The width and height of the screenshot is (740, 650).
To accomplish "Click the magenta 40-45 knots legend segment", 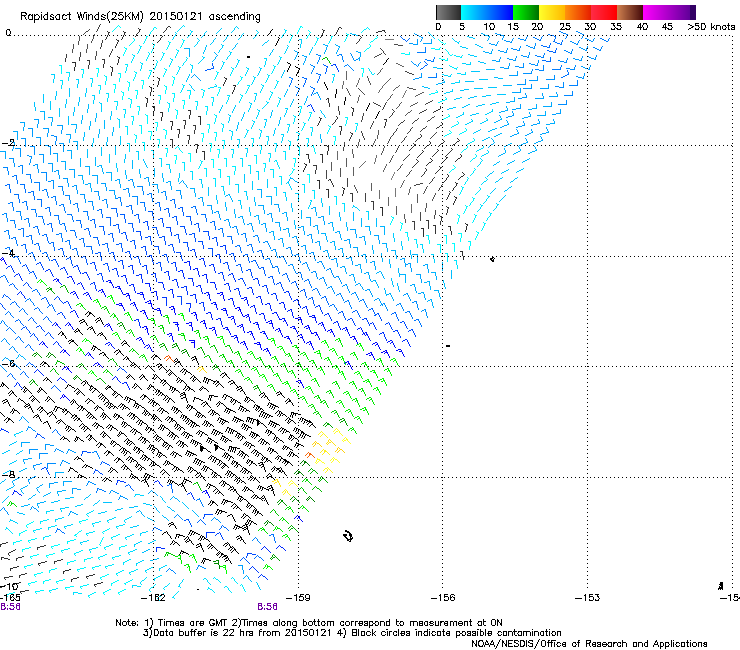I will pyautogui.click(x=656, y=12).
